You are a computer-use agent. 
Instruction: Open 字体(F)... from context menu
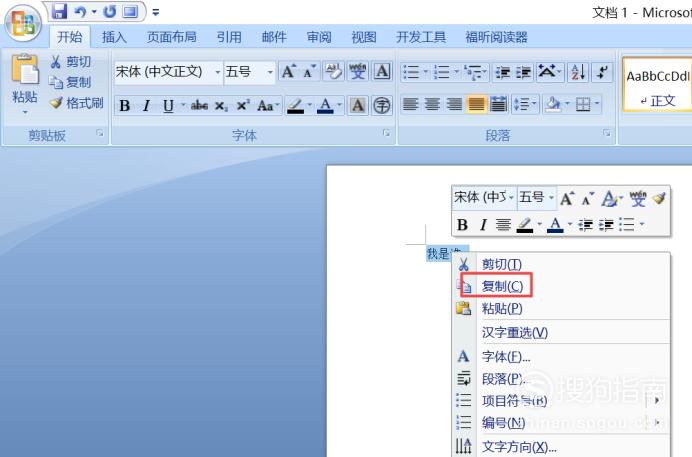tap(561, 356)
